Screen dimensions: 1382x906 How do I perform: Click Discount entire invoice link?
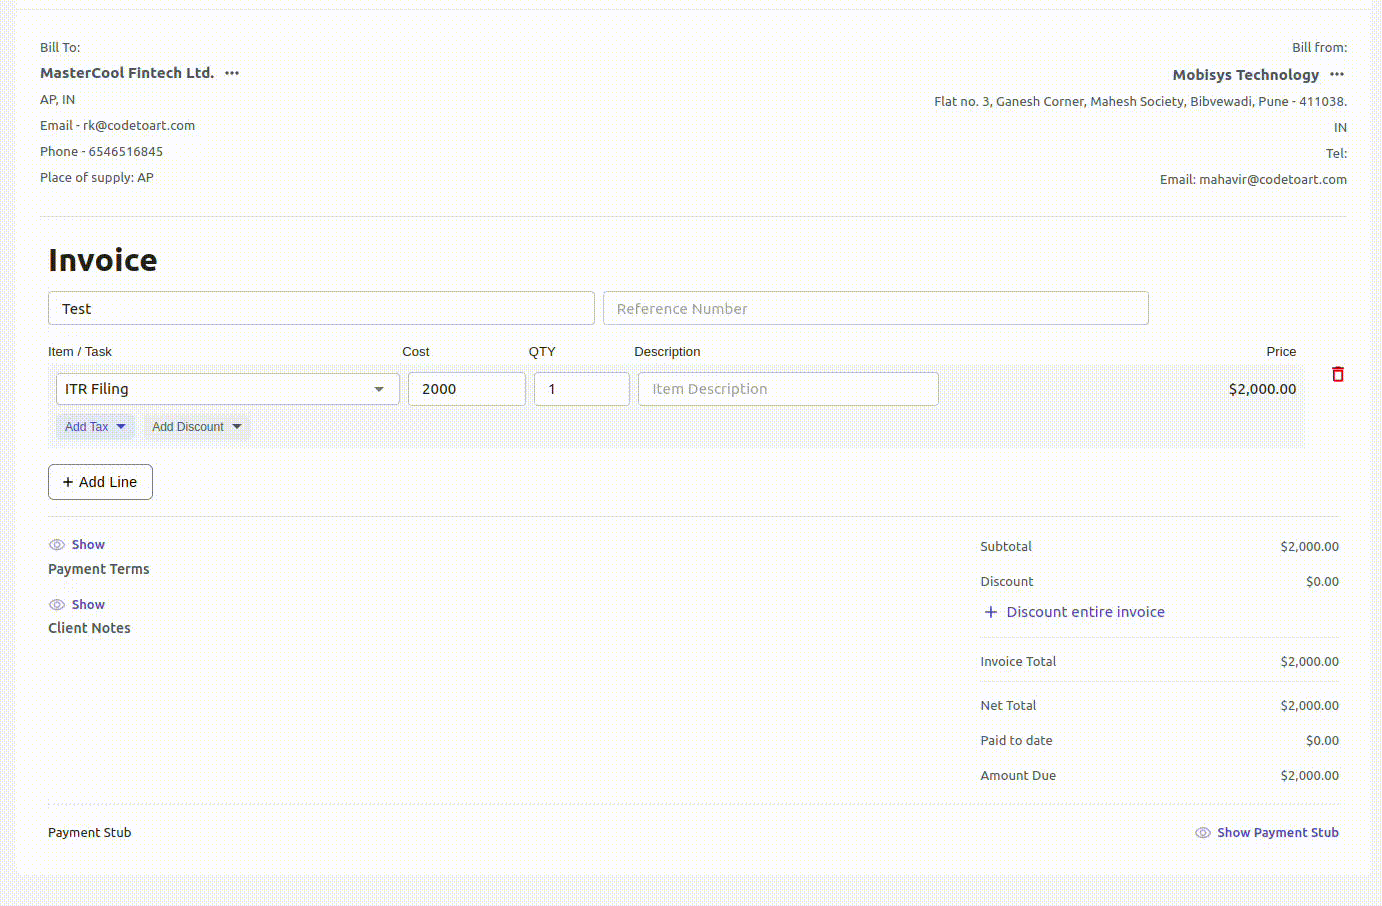pos(1085,612)
